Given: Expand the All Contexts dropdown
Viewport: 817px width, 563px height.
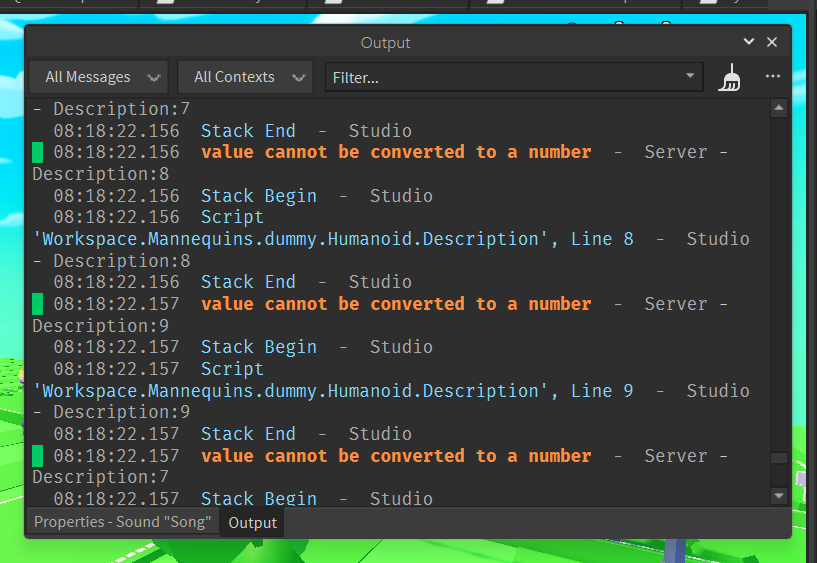Looking at the screenshot, I should (x=245, y=77).
